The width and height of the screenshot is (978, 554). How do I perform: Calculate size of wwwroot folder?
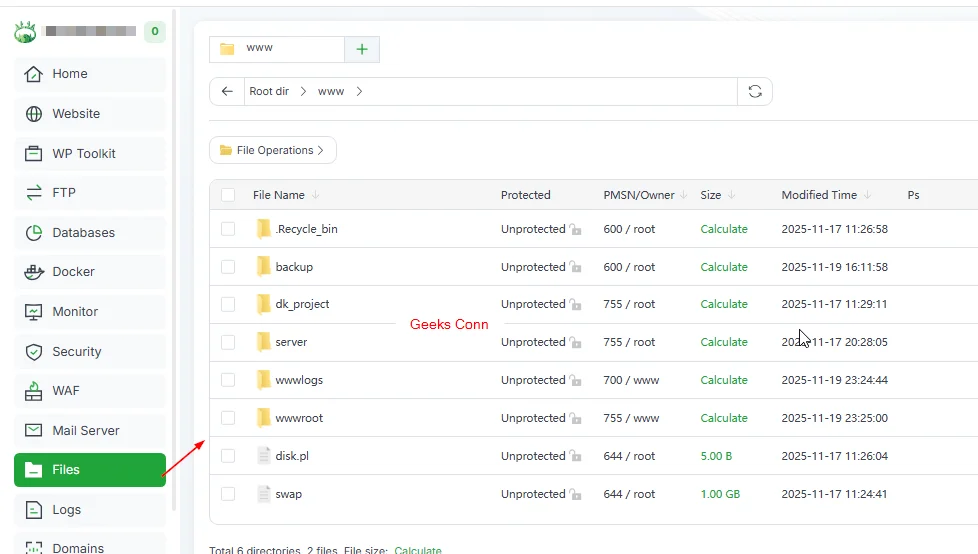pyautogui.click(x=724, y=418)
